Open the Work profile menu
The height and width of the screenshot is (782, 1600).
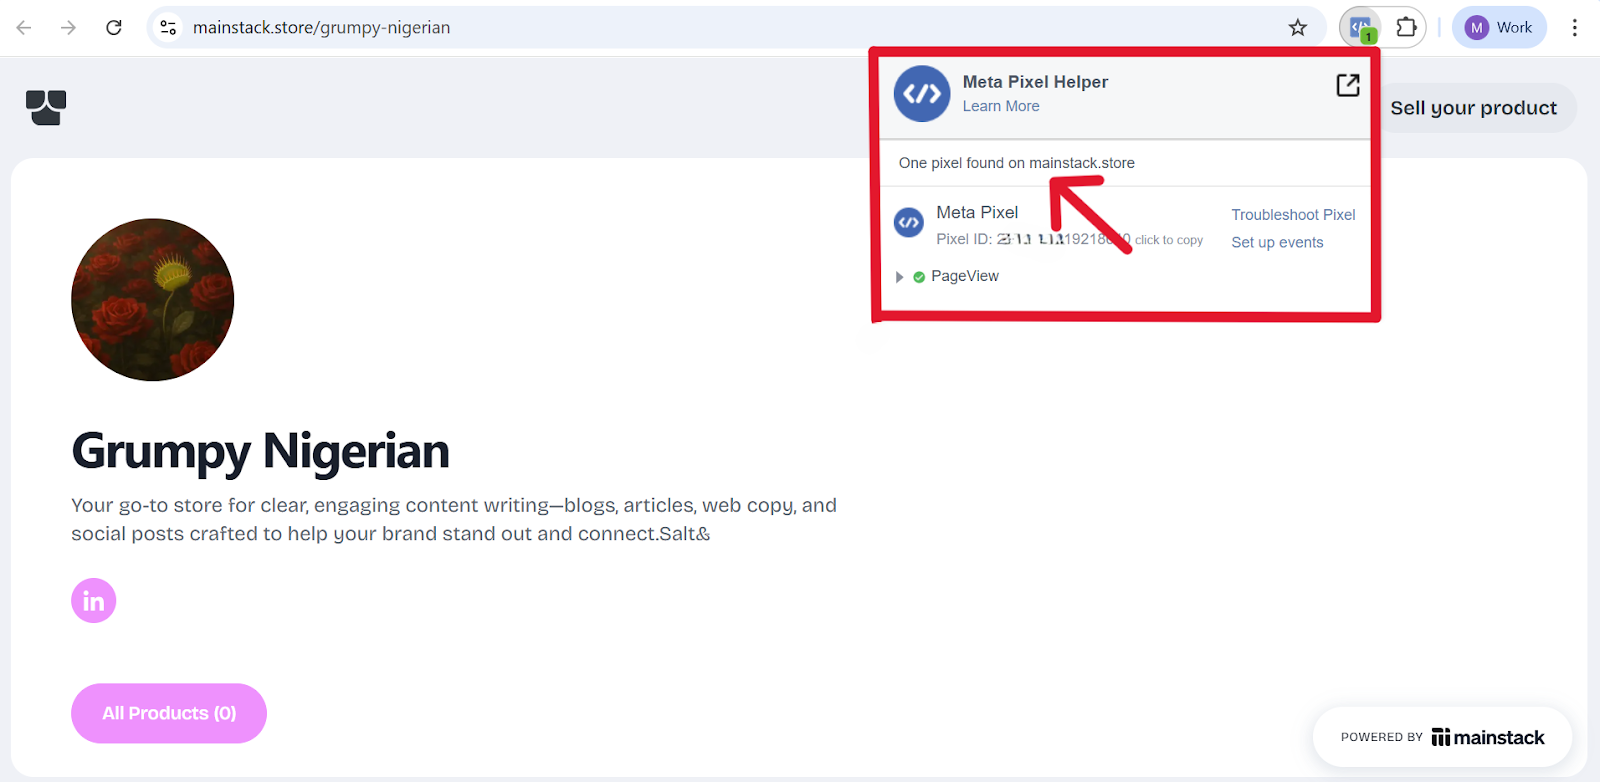[1499, 28]
